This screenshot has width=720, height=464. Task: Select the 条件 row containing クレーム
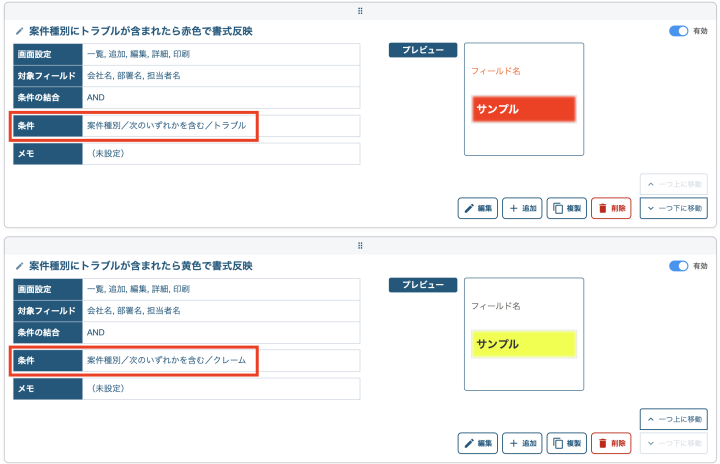coord(135,360)
